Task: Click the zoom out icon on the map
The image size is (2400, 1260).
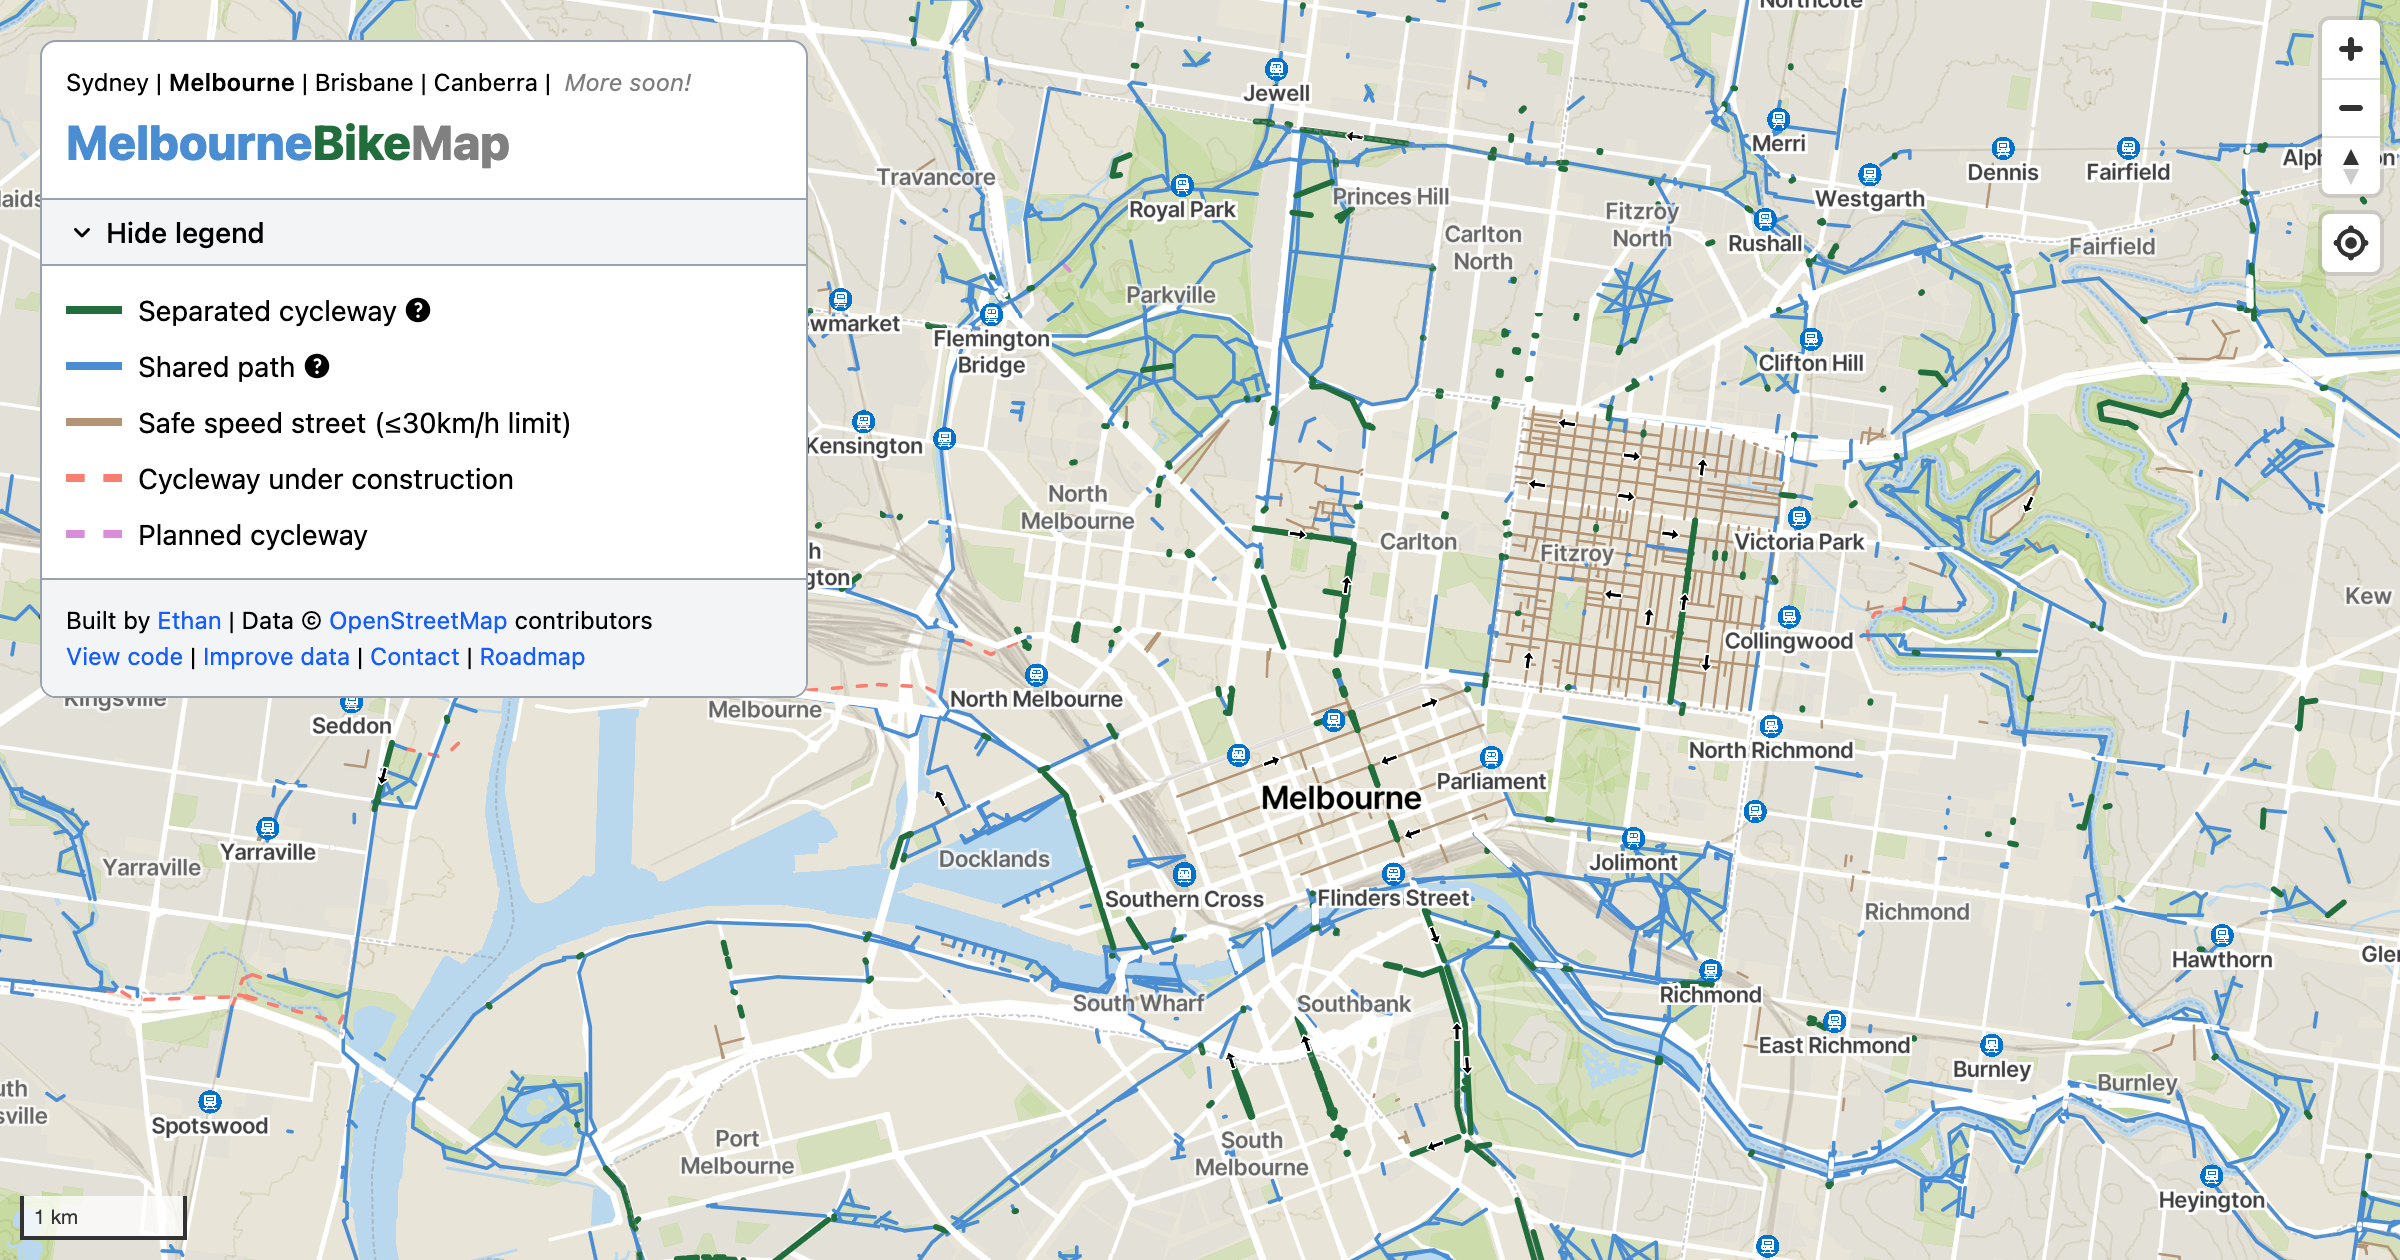Action: click(2350, 108)
